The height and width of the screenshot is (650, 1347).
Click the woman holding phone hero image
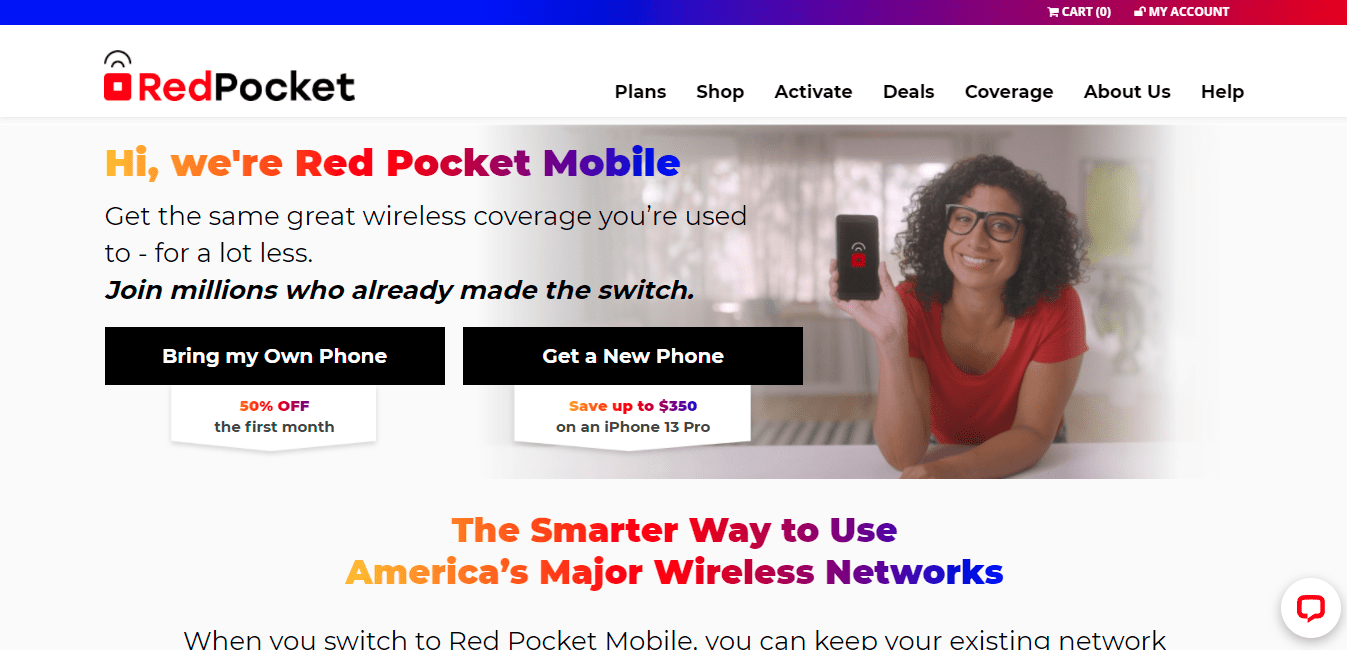coord(960,302)
